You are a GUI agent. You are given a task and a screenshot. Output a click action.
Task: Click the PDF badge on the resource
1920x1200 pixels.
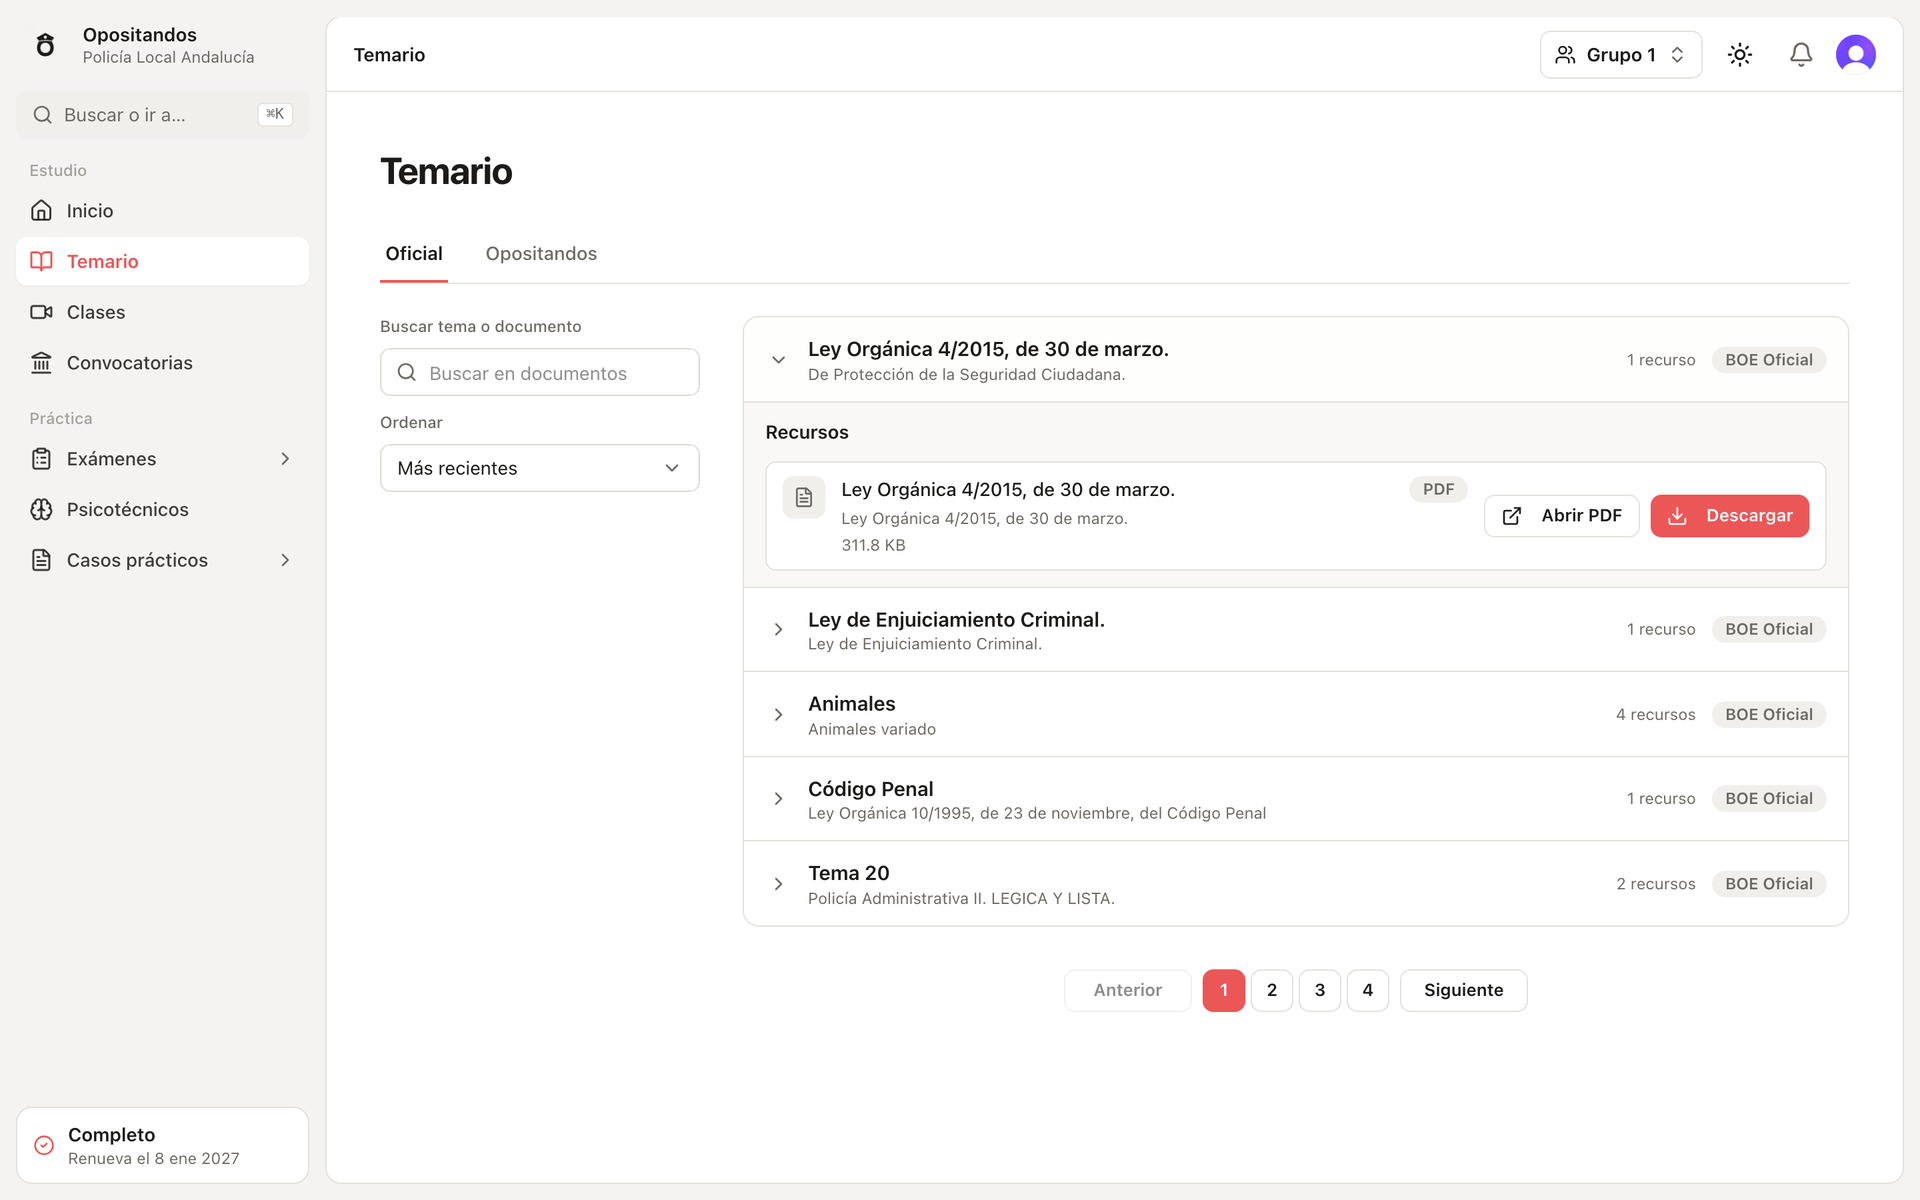1438,489
